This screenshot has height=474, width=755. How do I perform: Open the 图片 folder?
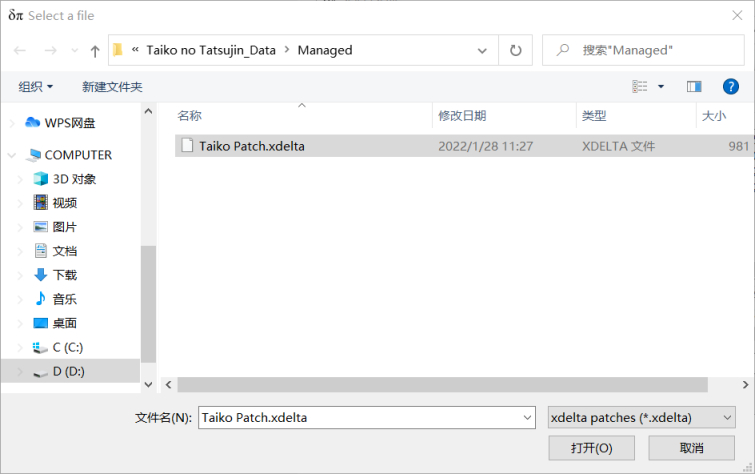(65, 227)
